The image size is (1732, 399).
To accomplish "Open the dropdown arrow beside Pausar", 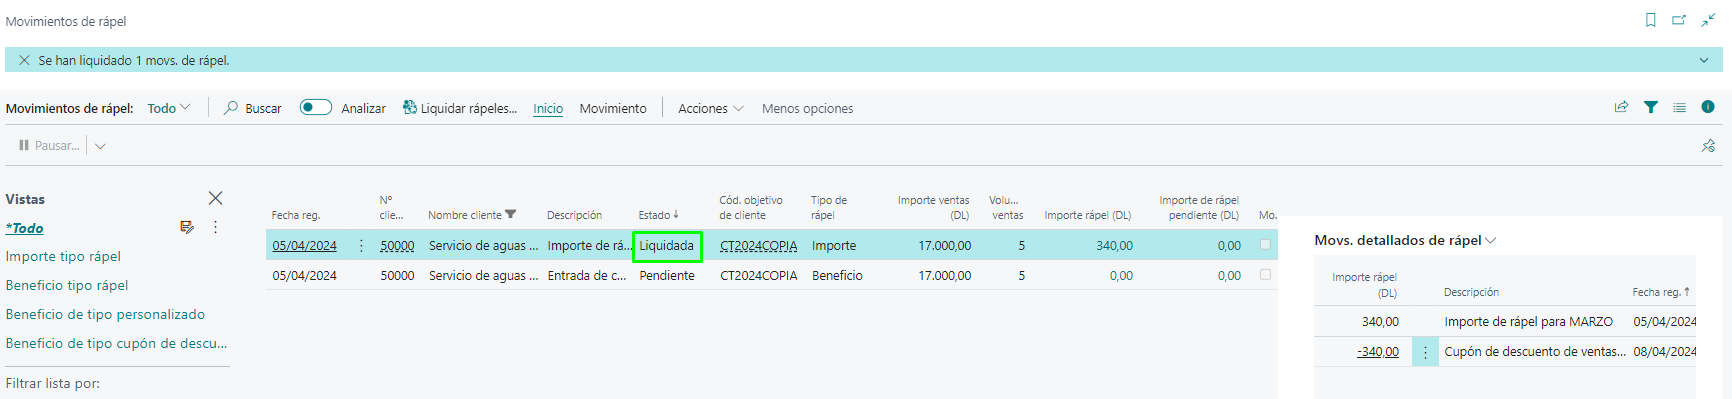I will click(100, 146).
